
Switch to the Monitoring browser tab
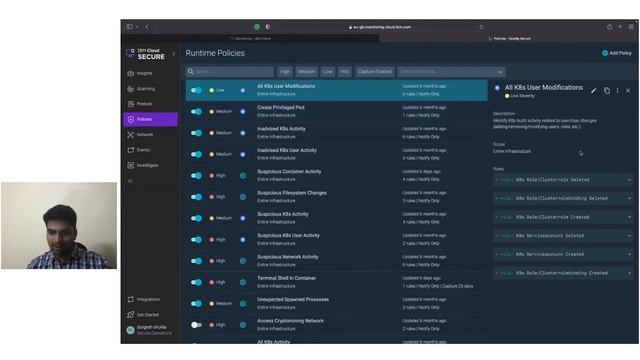point(250,38)
